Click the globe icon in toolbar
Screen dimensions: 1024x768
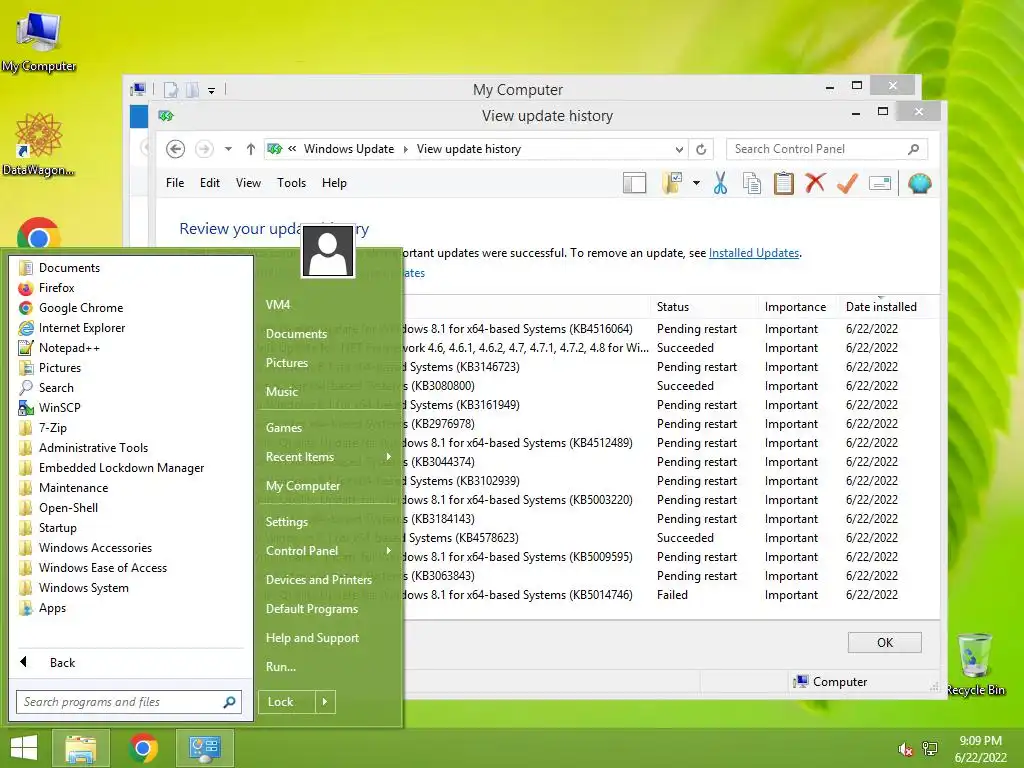click(919, 184)
